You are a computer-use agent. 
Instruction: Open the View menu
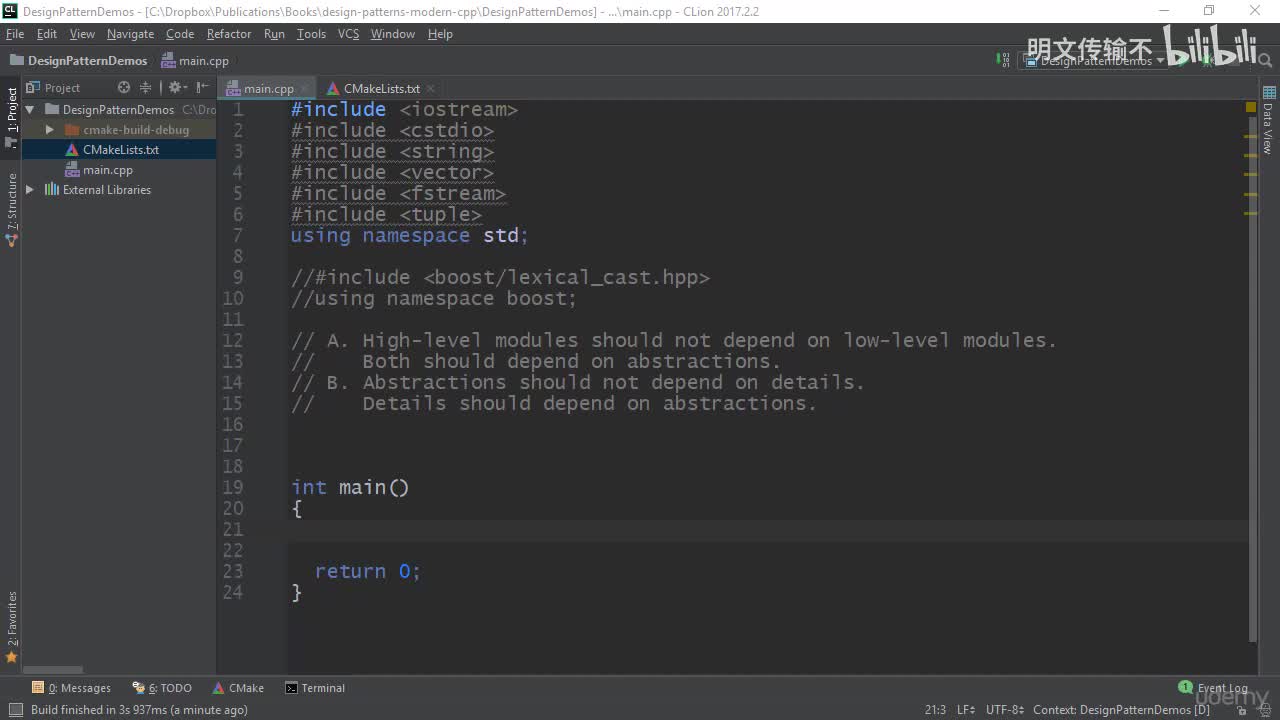(82, 34)
